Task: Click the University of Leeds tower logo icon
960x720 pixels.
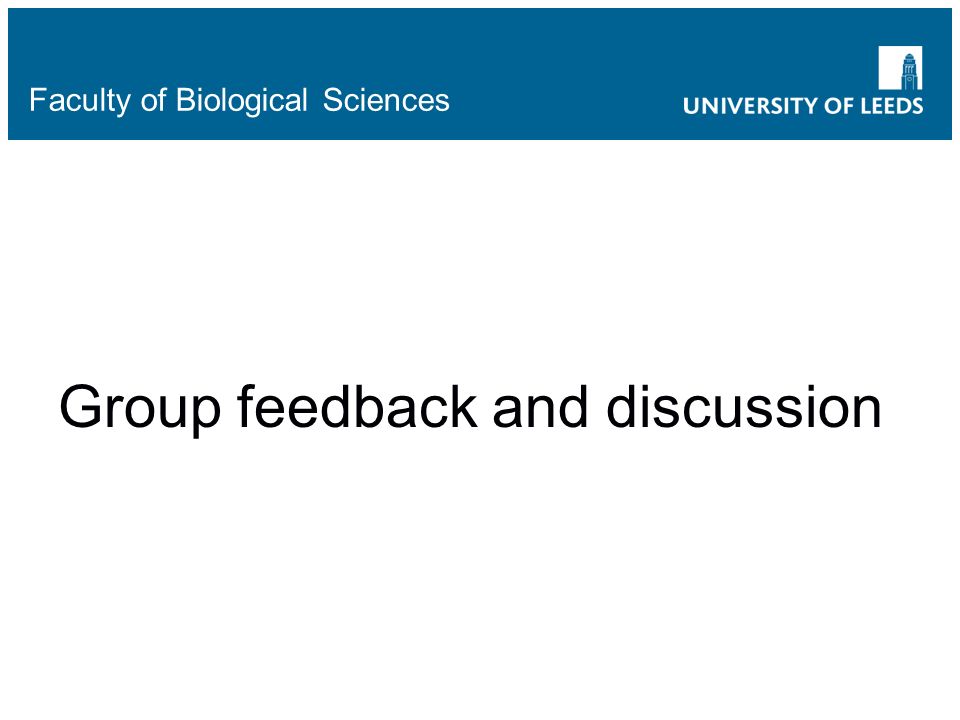Action: click(x=900, y=68)
